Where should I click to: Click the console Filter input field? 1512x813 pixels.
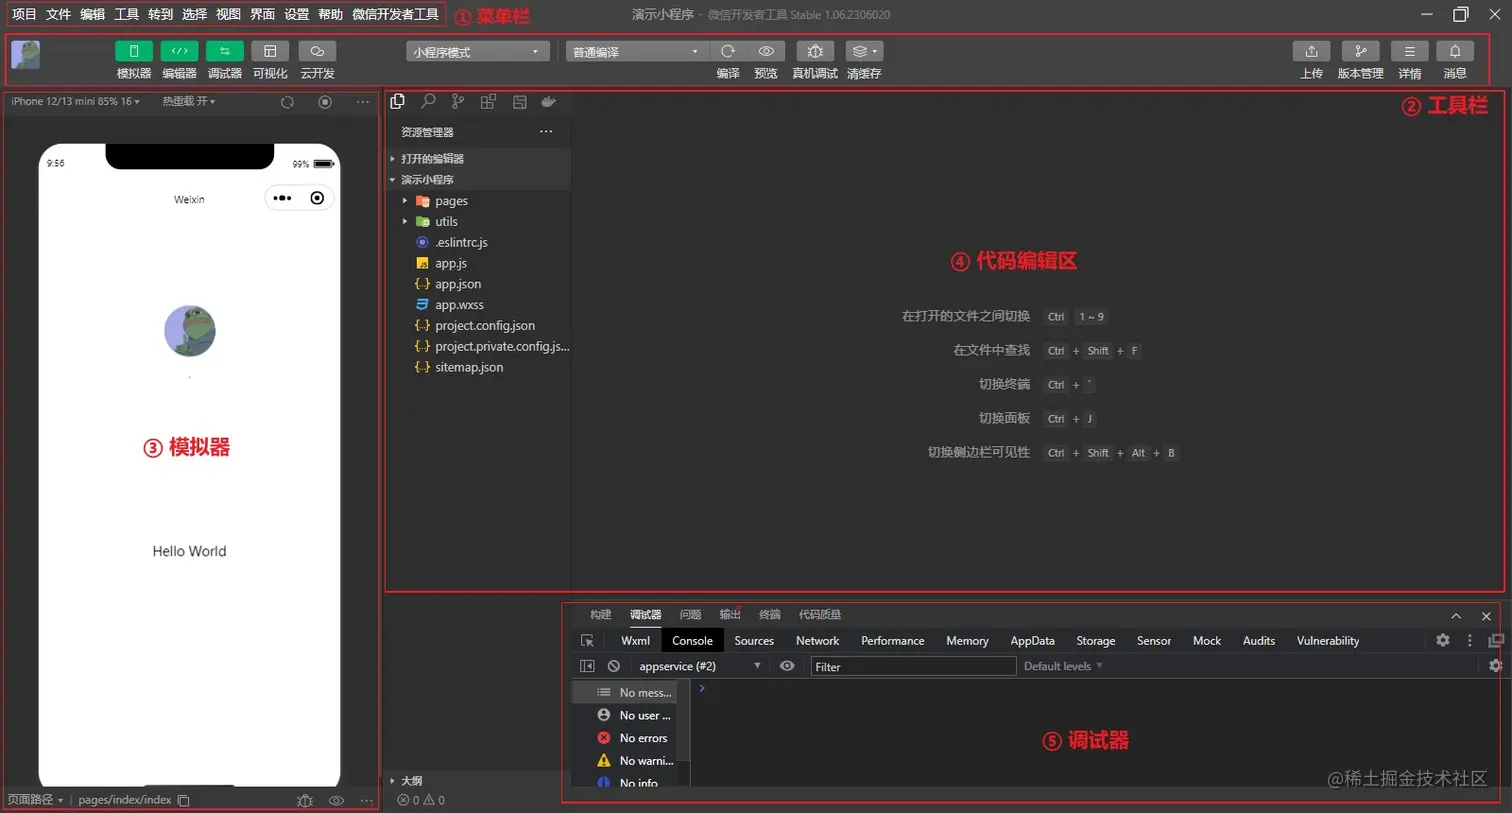914,666
